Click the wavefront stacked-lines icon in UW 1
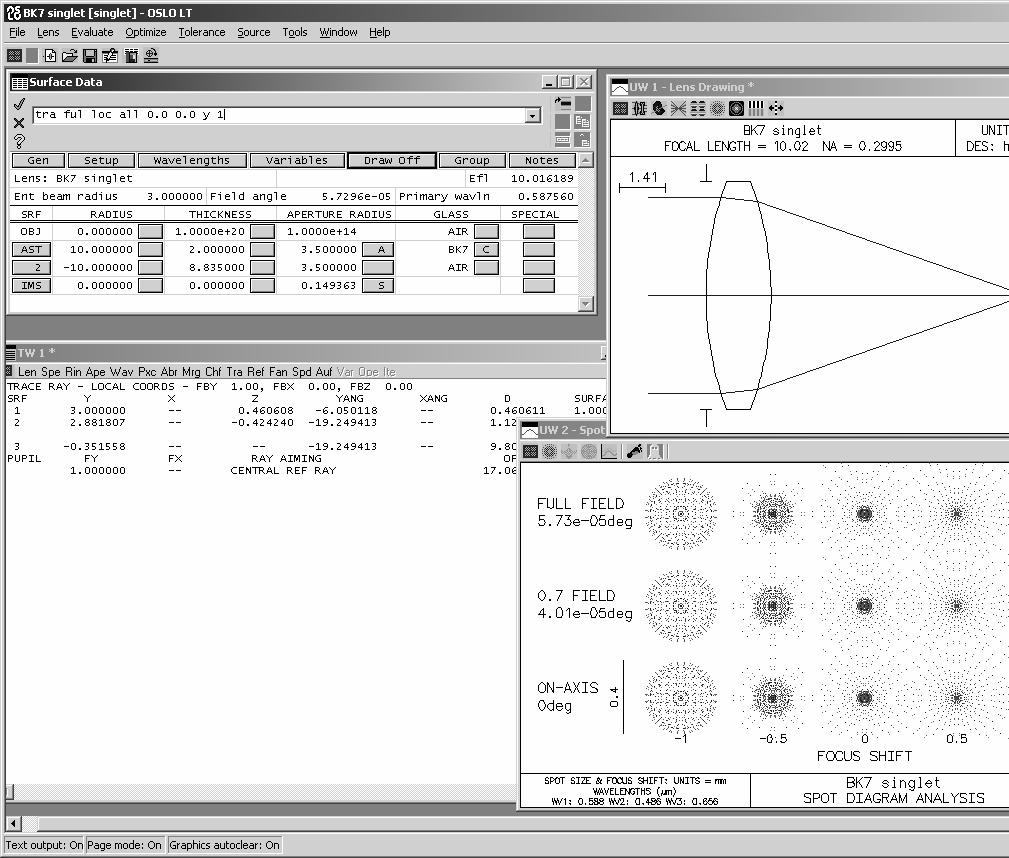This screenshot has height=858, width=1009. point(698,108)
